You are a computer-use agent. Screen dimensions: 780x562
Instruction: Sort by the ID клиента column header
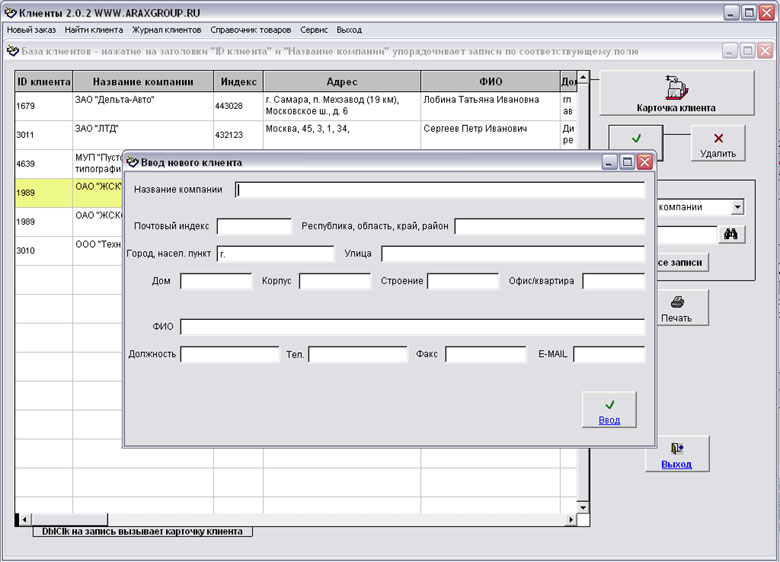[x=44, y=82]
